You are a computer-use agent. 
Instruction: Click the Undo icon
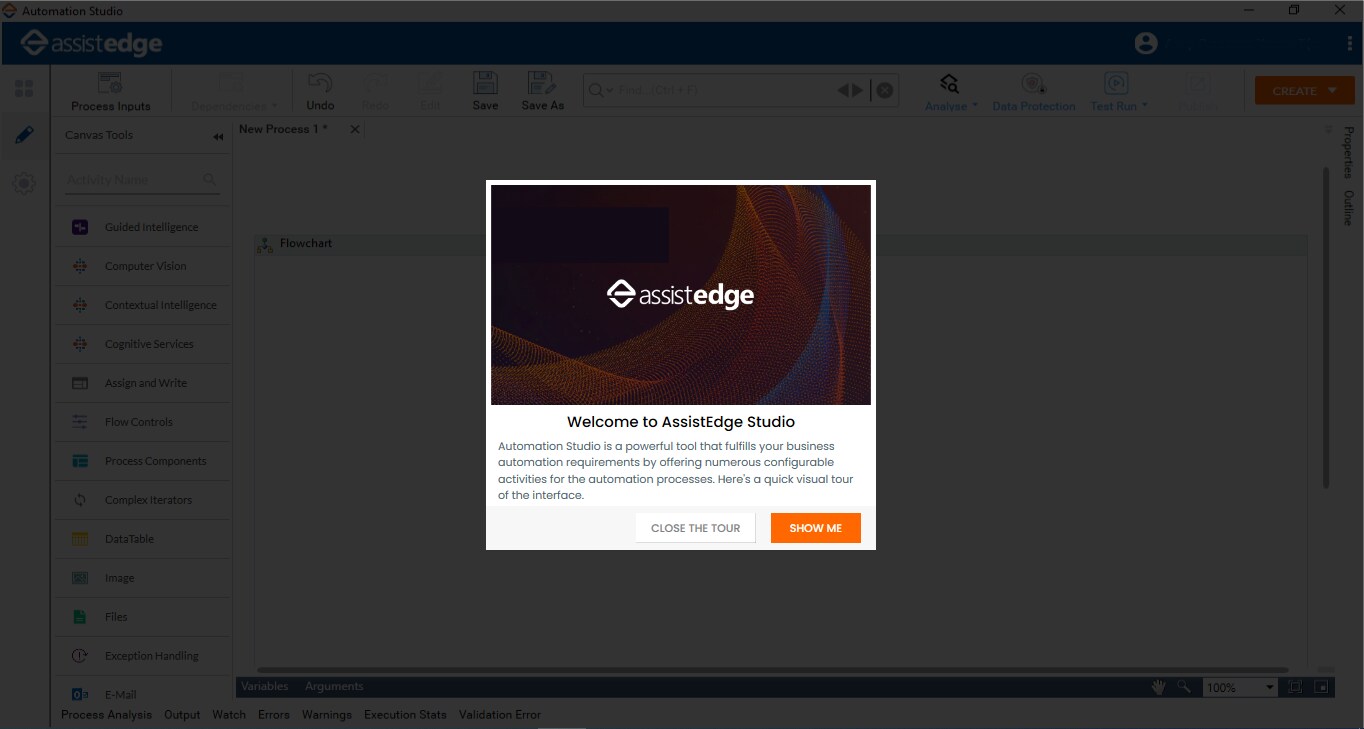(320, 91)
